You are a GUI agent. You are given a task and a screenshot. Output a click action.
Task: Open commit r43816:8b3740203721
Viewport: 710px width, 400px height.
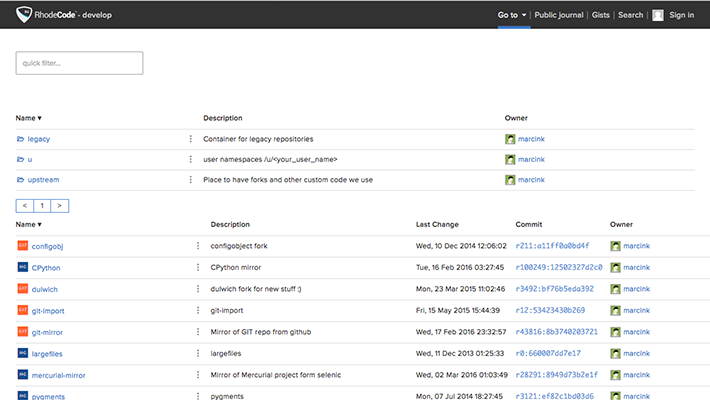click(x=556, y=332)
